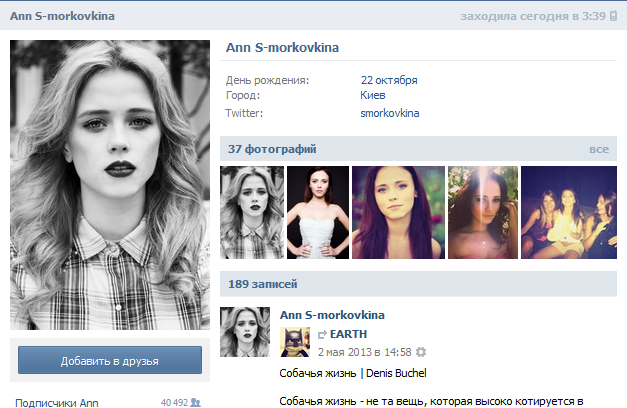Click the profile name heading above birthday
Viewport: 627px width, 408px height.
pos(282,48)
